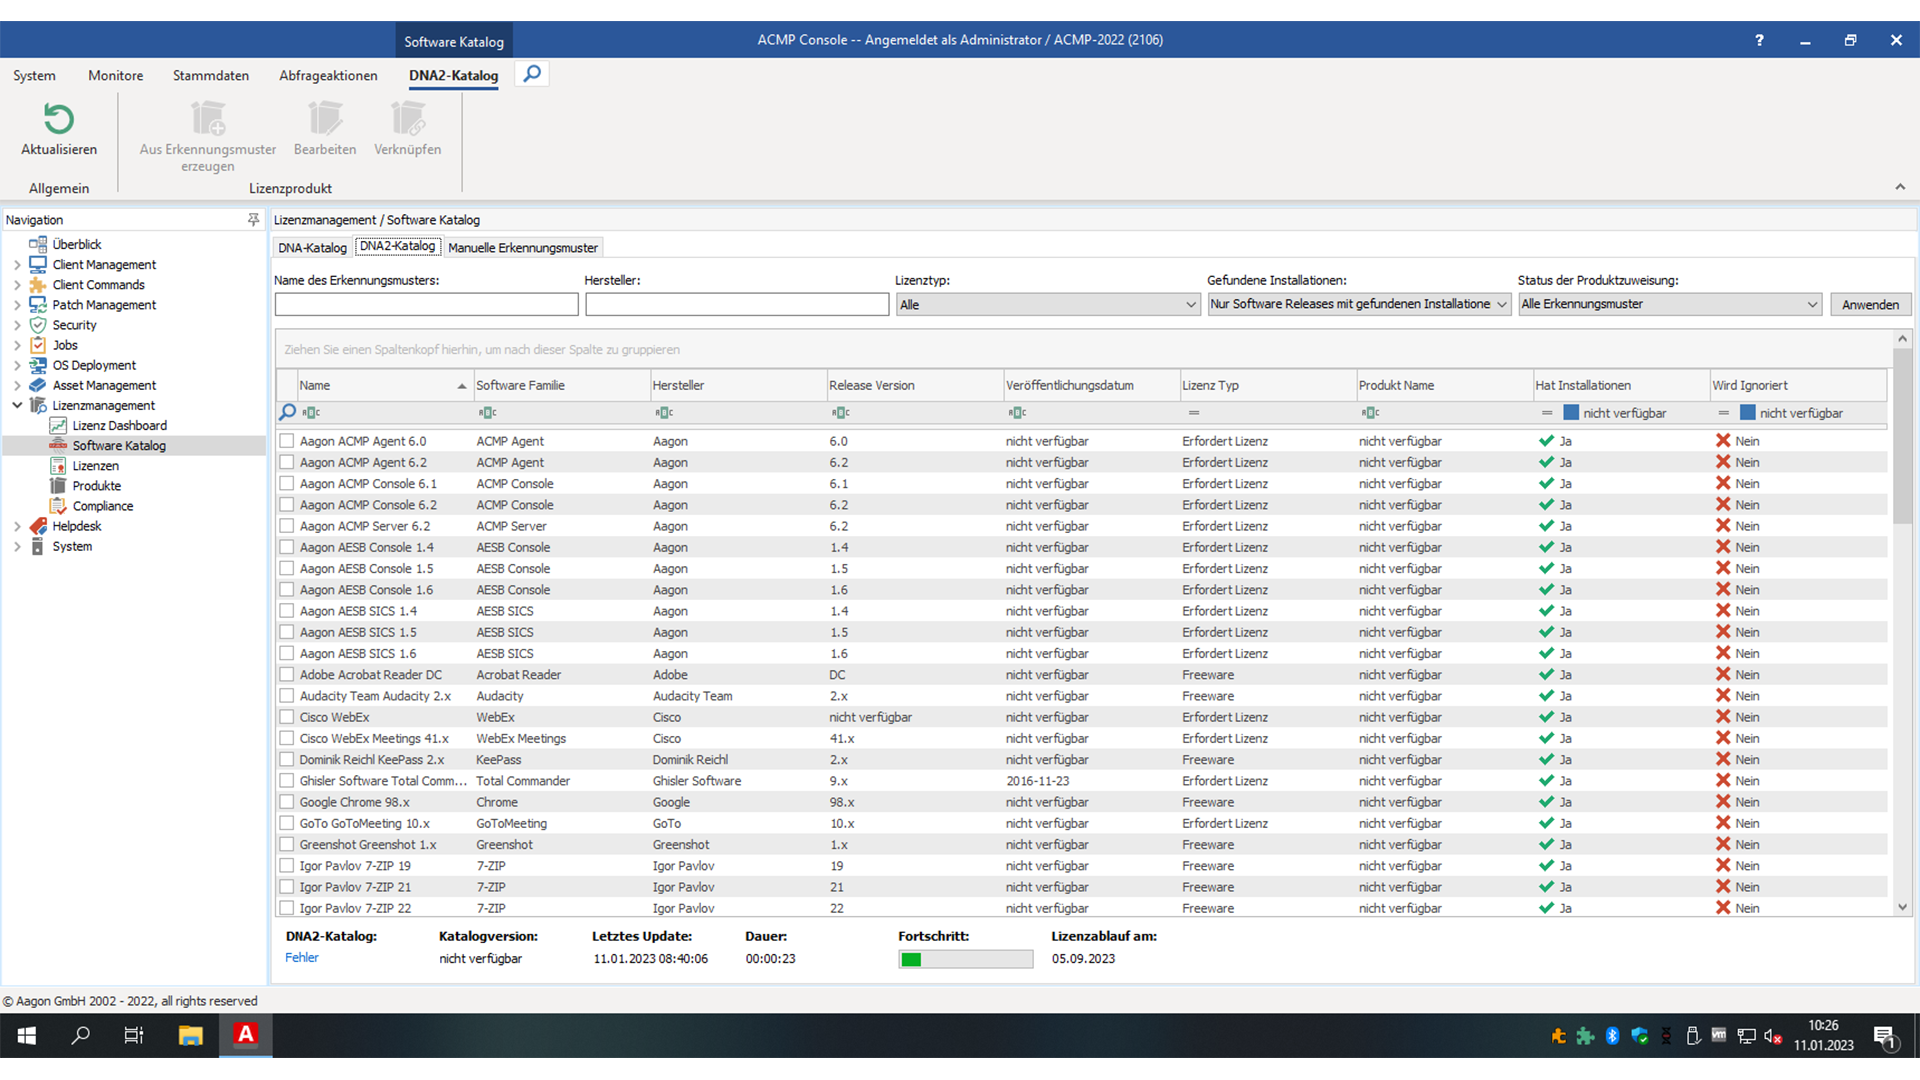This screenshot has height=1080, width=1920.
Task: Open the Monitore ribbon tab
Action: 115,76
